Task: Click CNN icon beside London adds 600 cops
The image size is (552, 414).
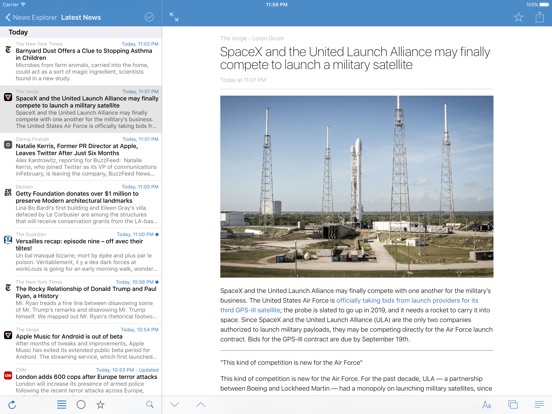Action: tap(8, 376)
